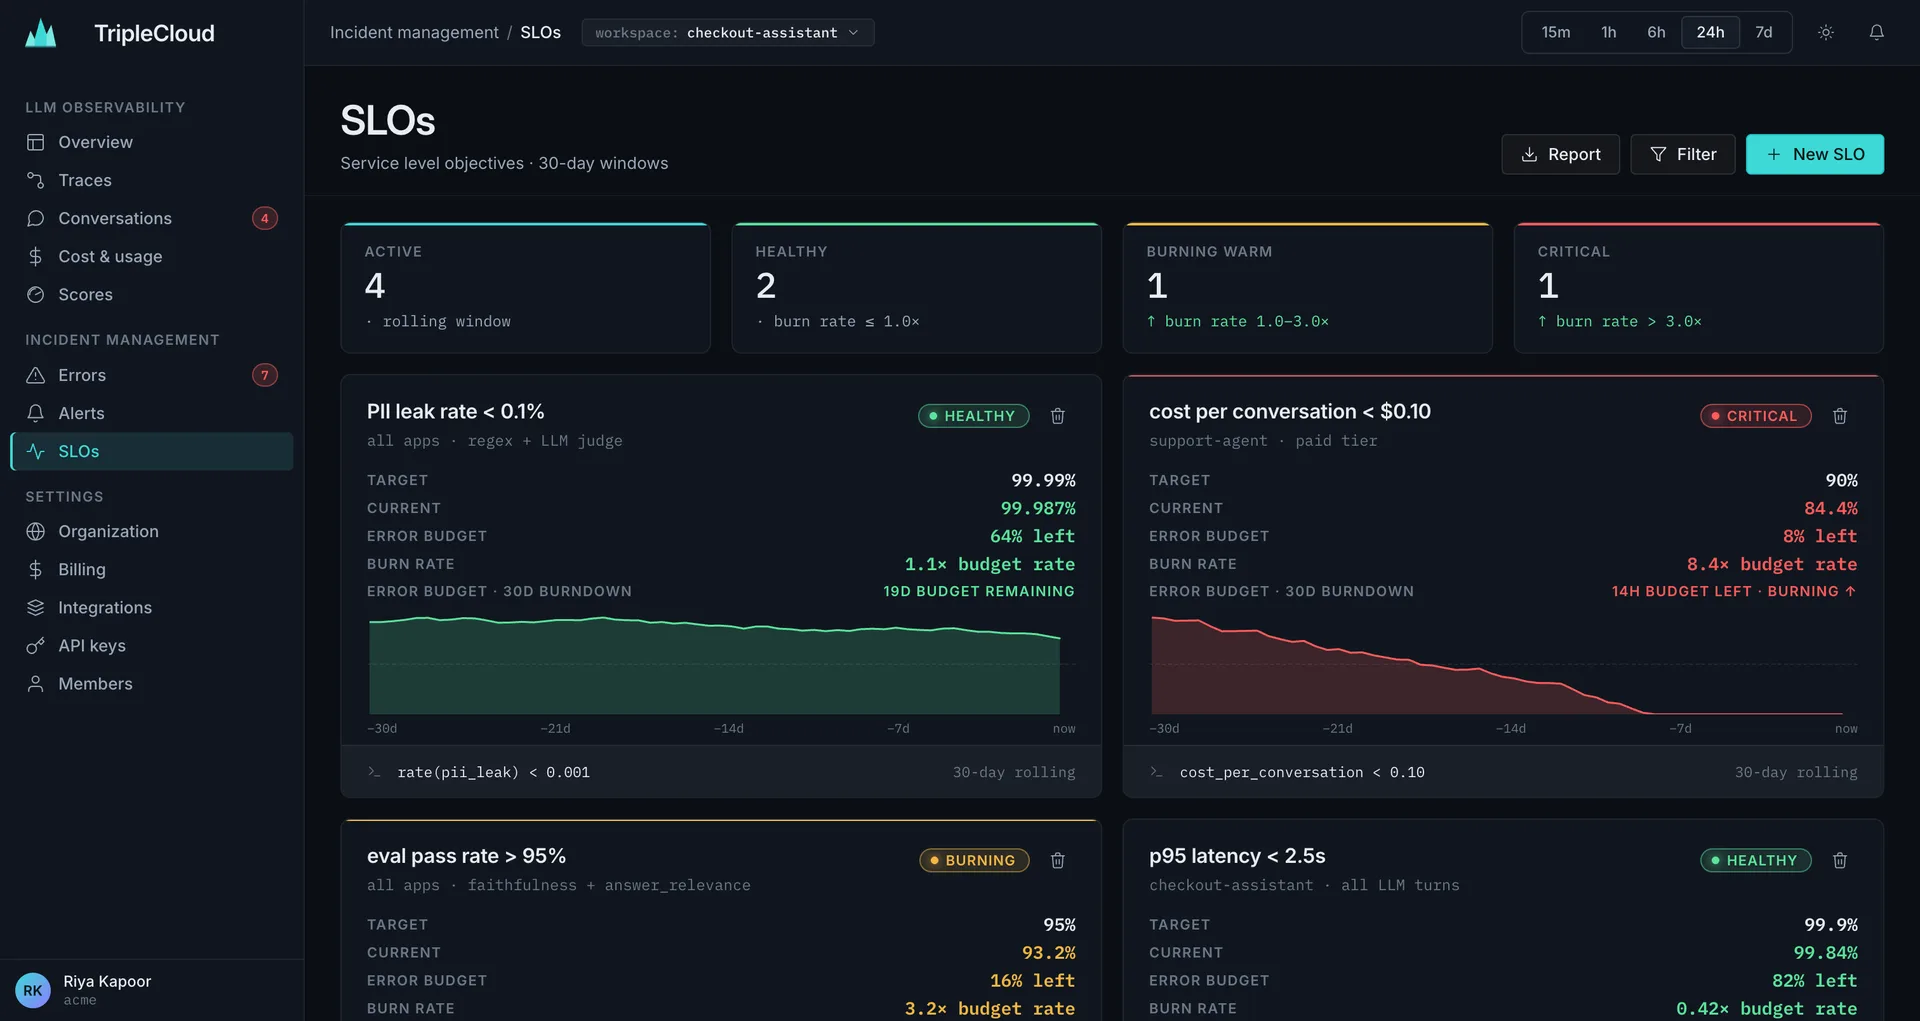This screenshot has width=1920, height=1021.
Task: Select the 7d time range
Action: coord(1764,33)
